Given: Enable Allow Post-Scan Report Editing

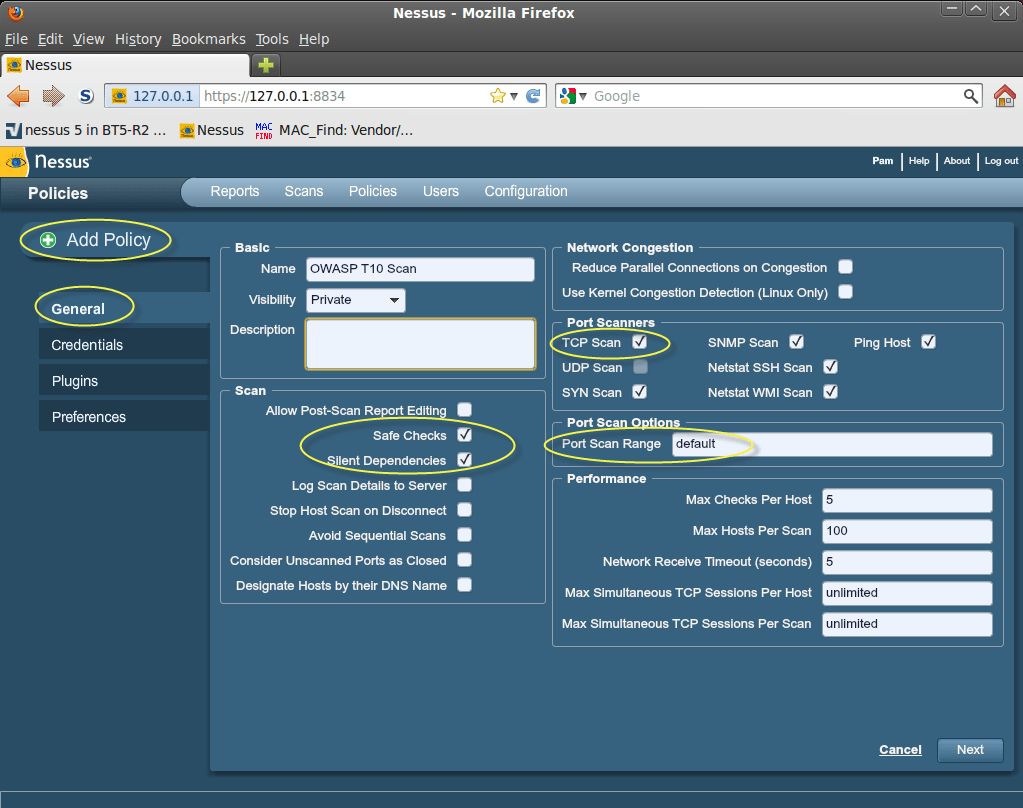Looking at the screenshot, I should click(x=465, y=409).
